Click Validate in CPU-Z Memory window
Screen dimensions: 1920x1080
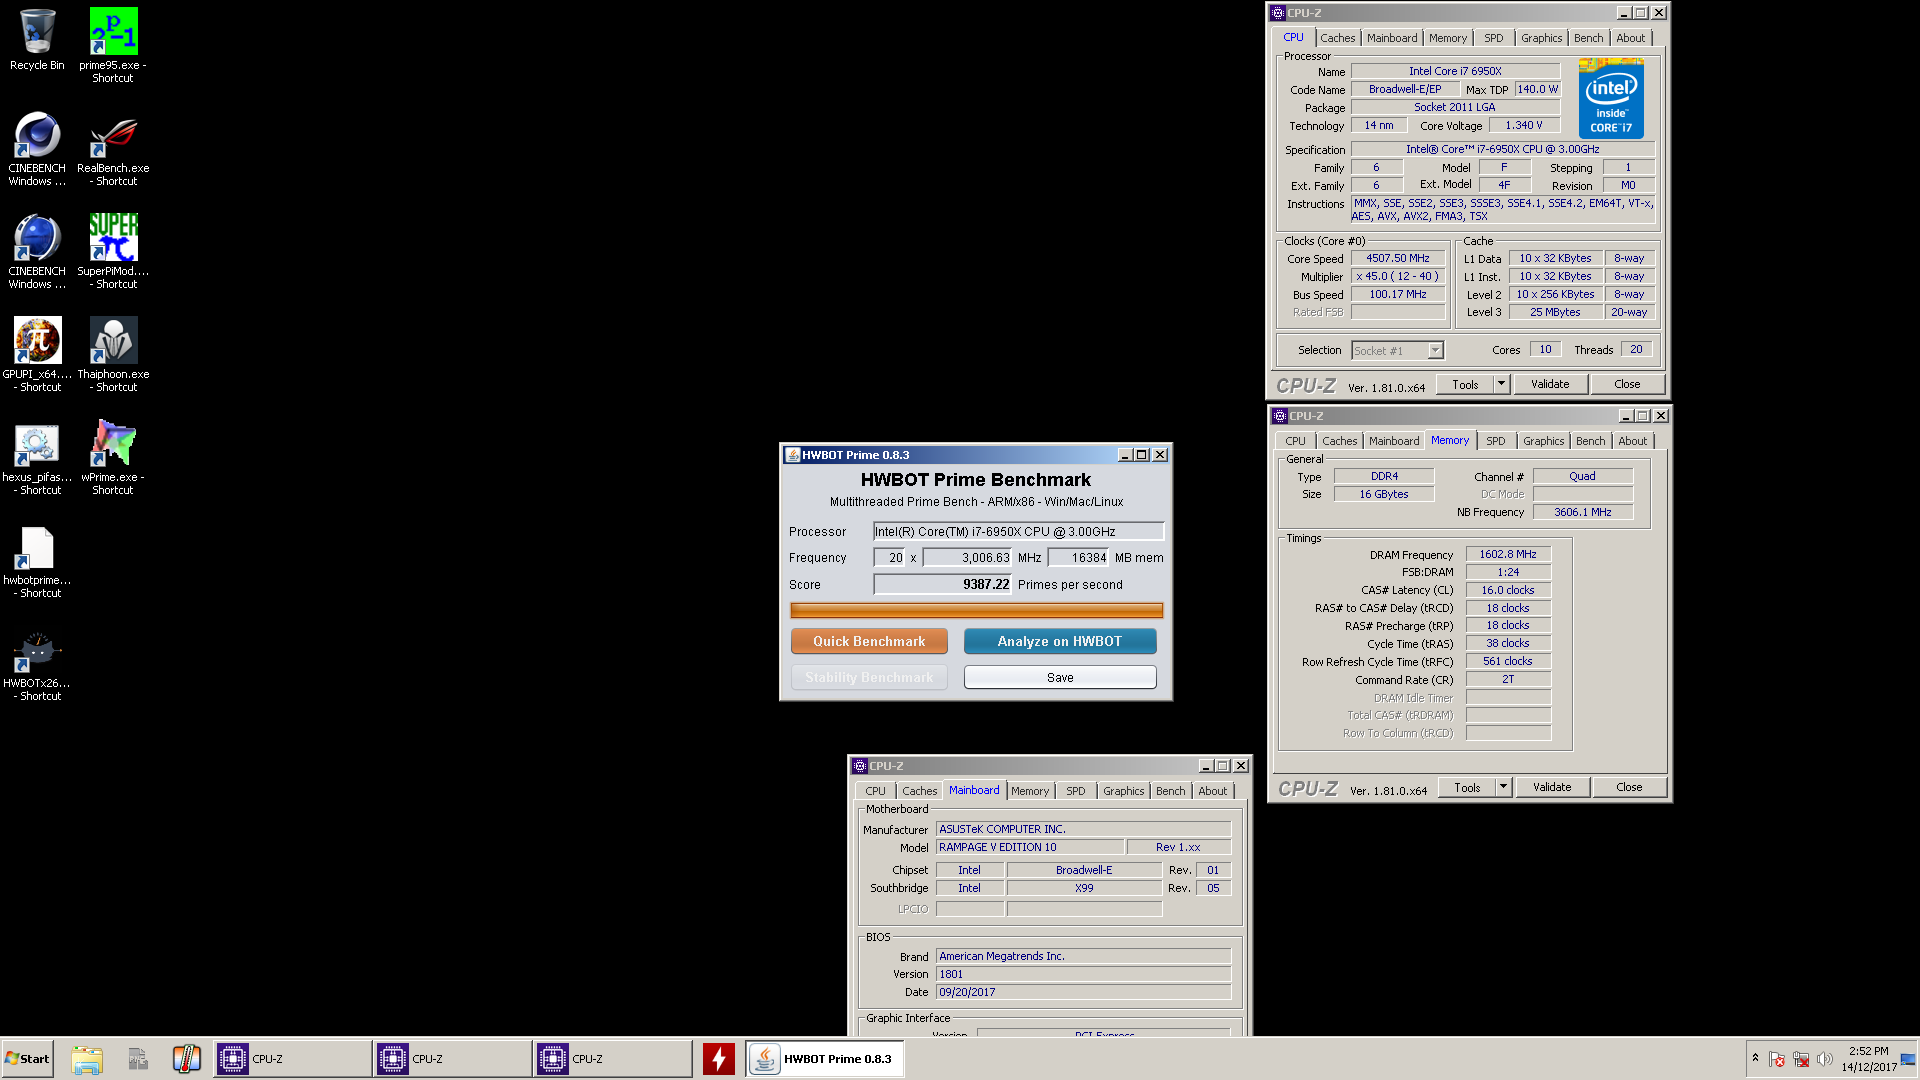pos(1552,787)
